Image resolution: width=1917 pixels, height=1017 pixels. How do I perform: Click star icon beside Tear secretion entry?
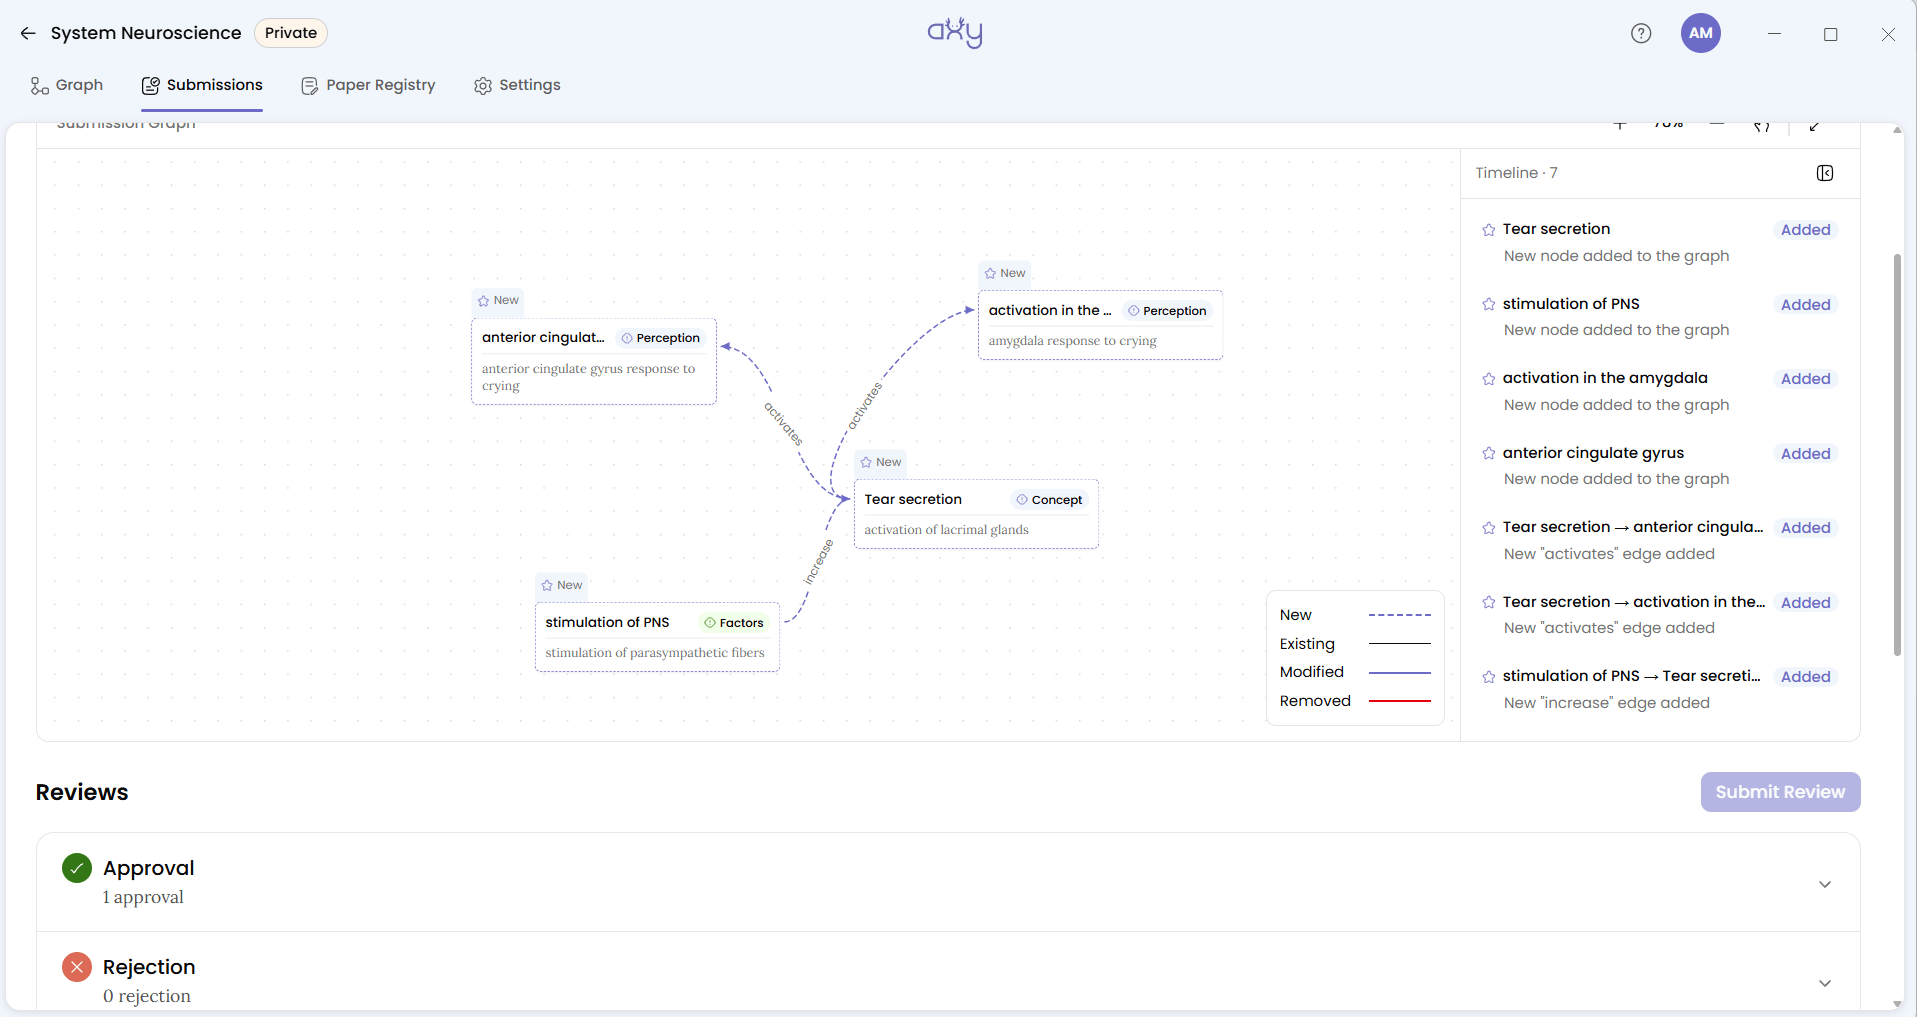[1489, 230]
